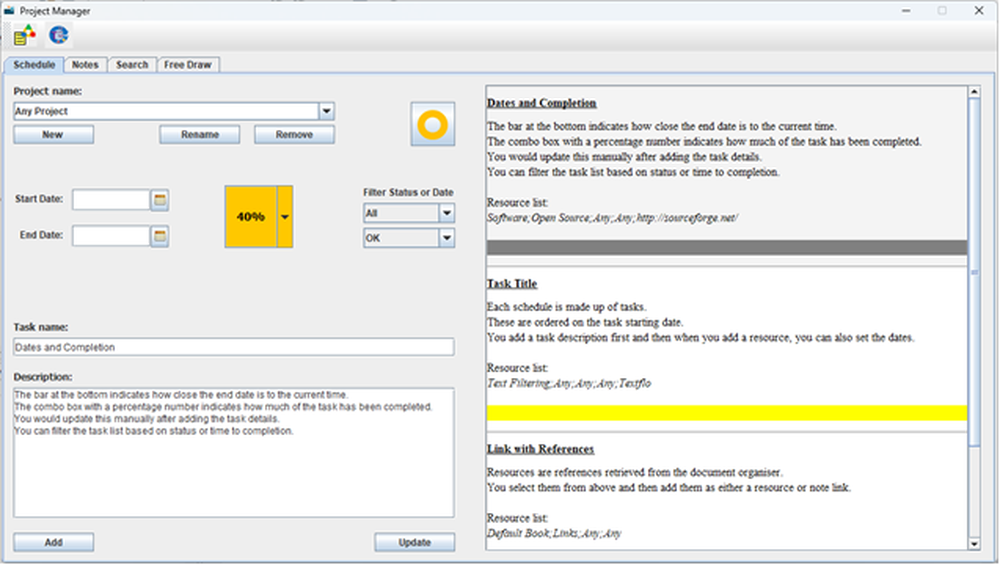Open the End Date calendar picker
Viewport: 1000px width, 565px height.
159,236
